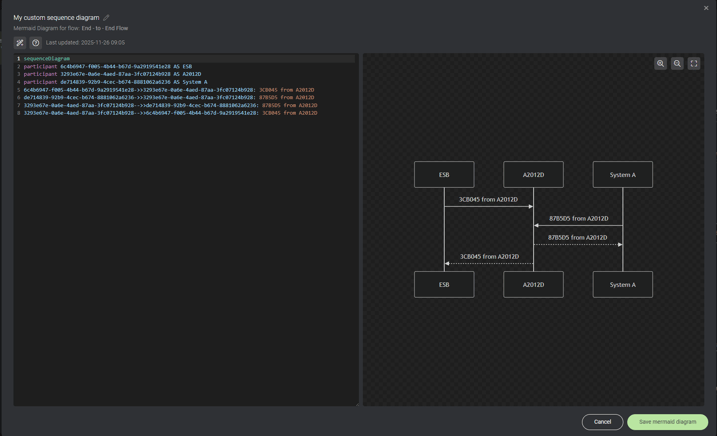This screenshot has width=717, height=436.
Task: Open the help question mark icon
Action: click(x=36, y=43)
